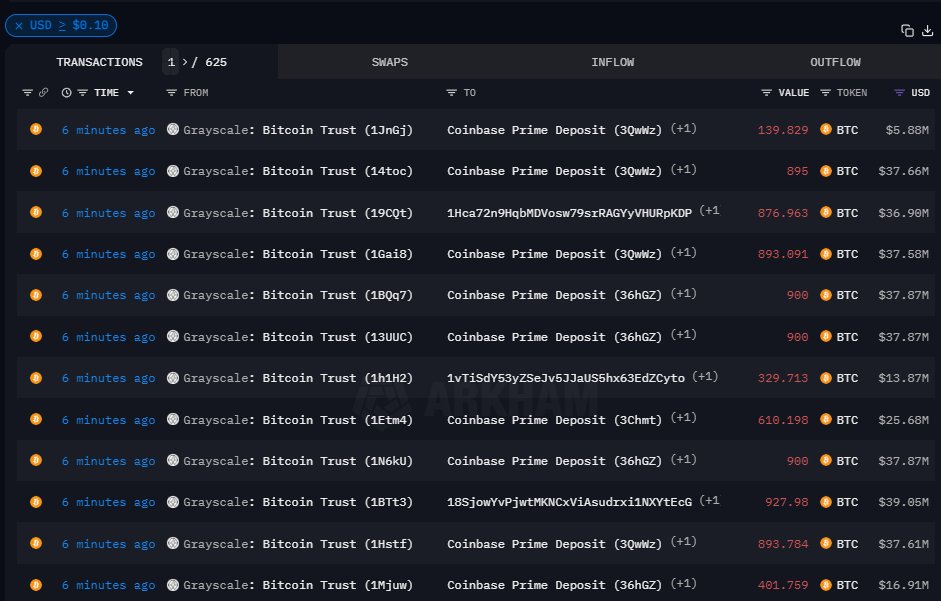The image size is (941, 601).
Task: Remove the USD ≥ $0.10 filter chip
Action: click(x=19, y=26)
